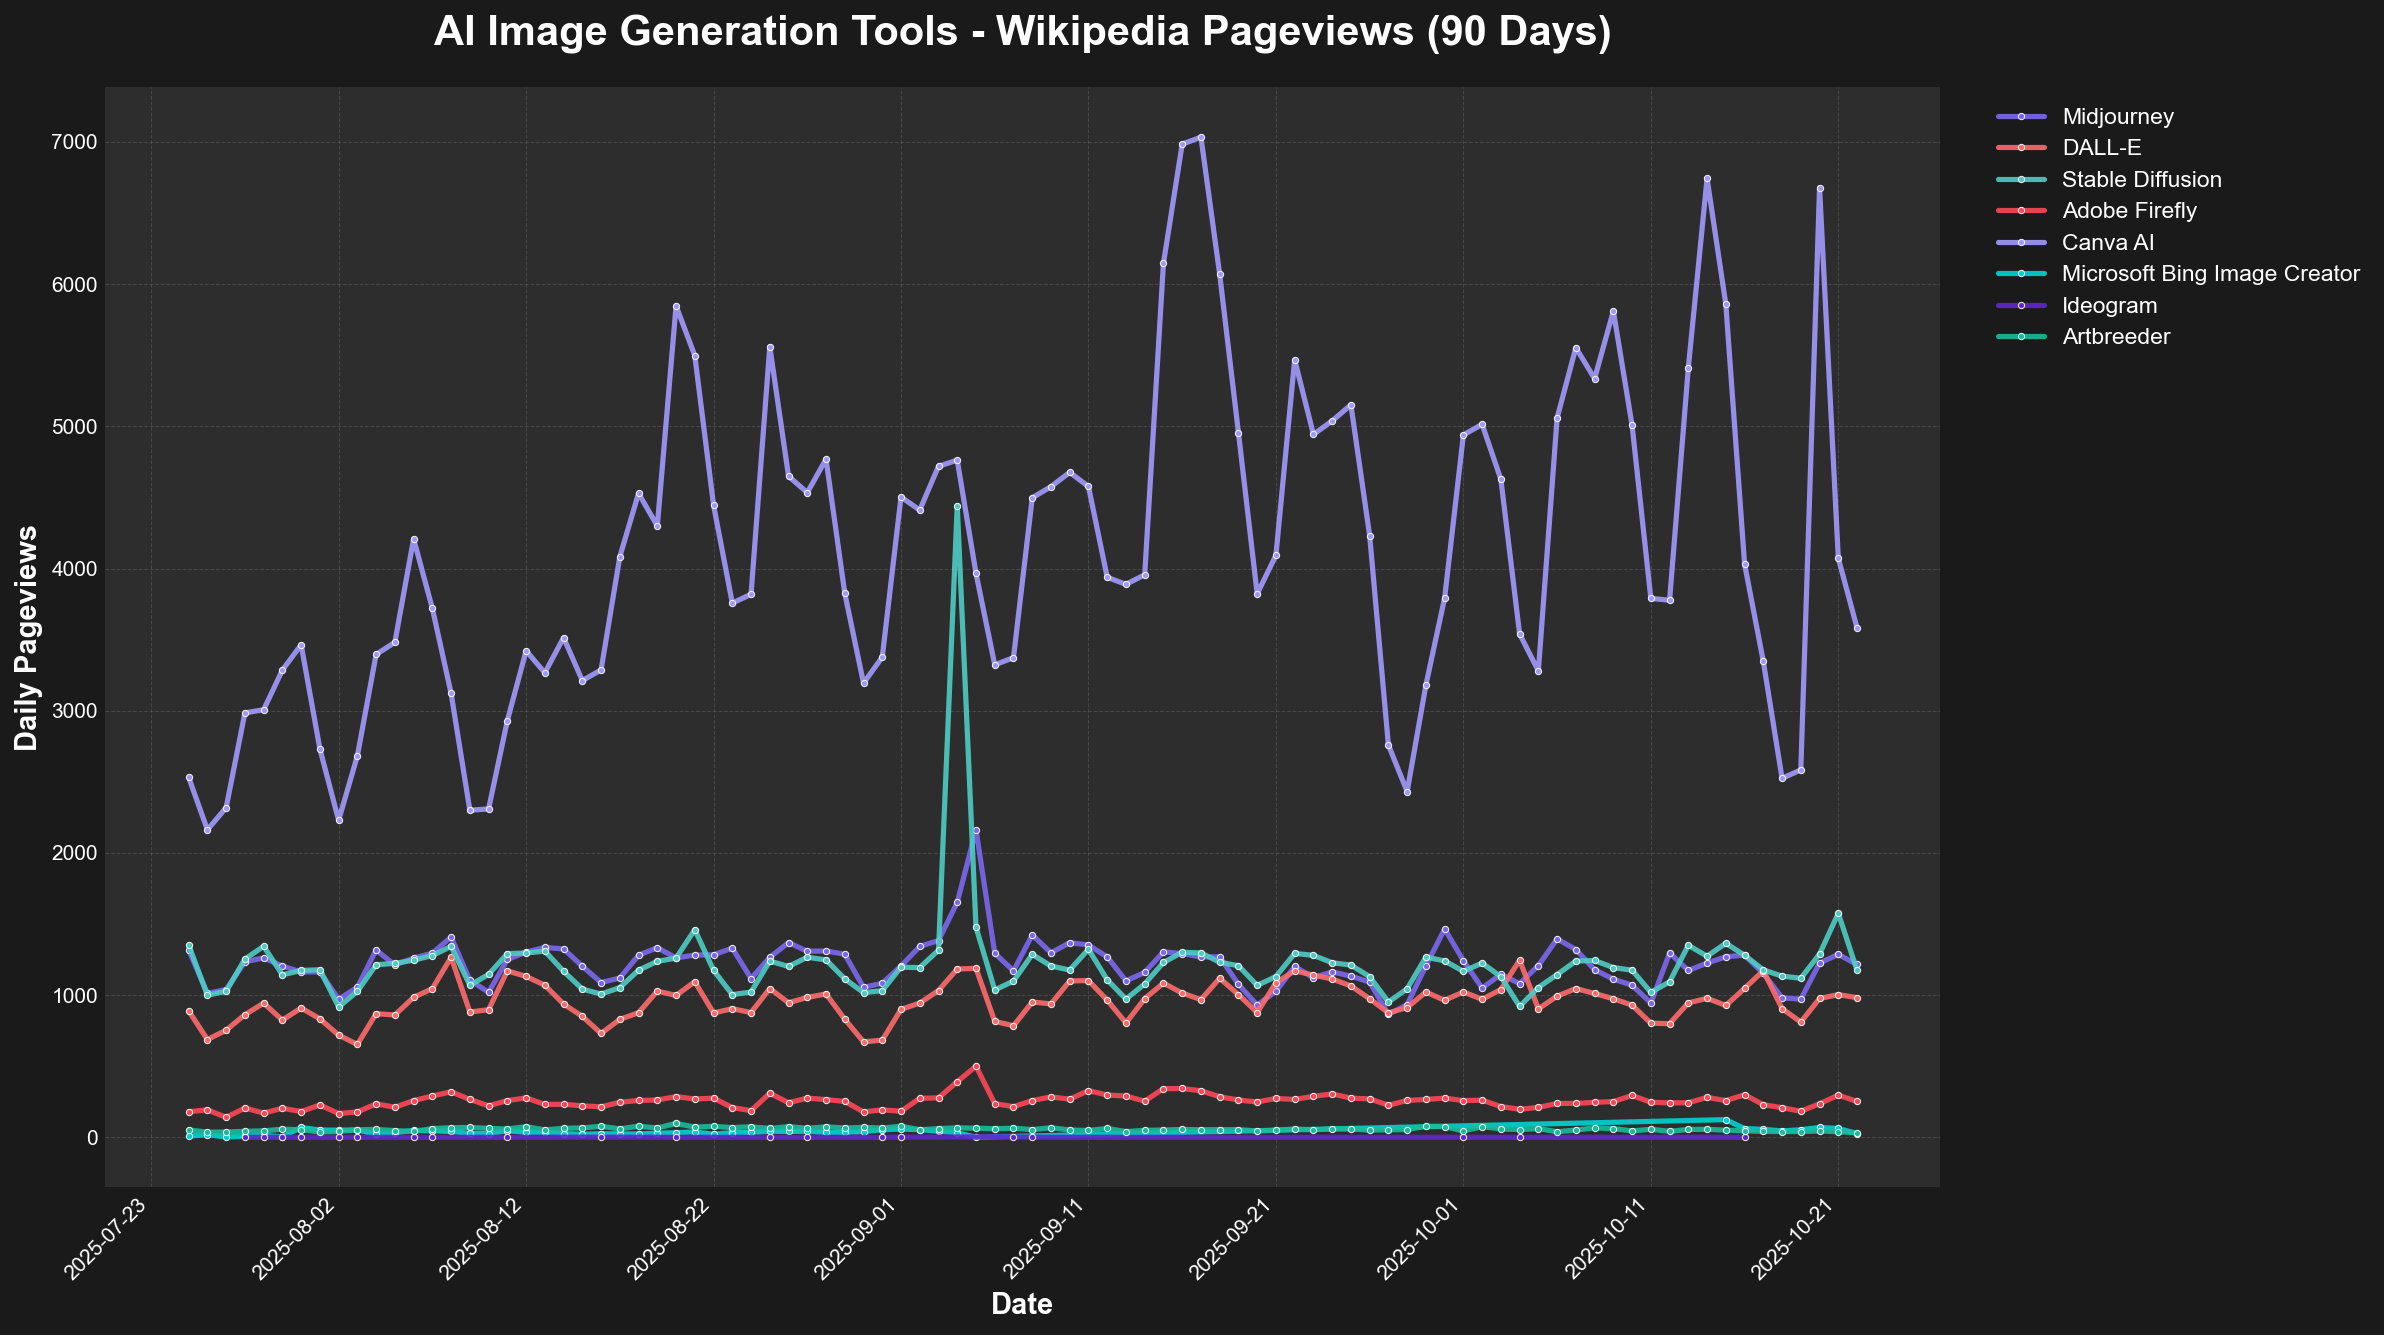The image size is (2384, 1335).
Task: Click the first Canva AI data point
Action: [x=189, y=777]
